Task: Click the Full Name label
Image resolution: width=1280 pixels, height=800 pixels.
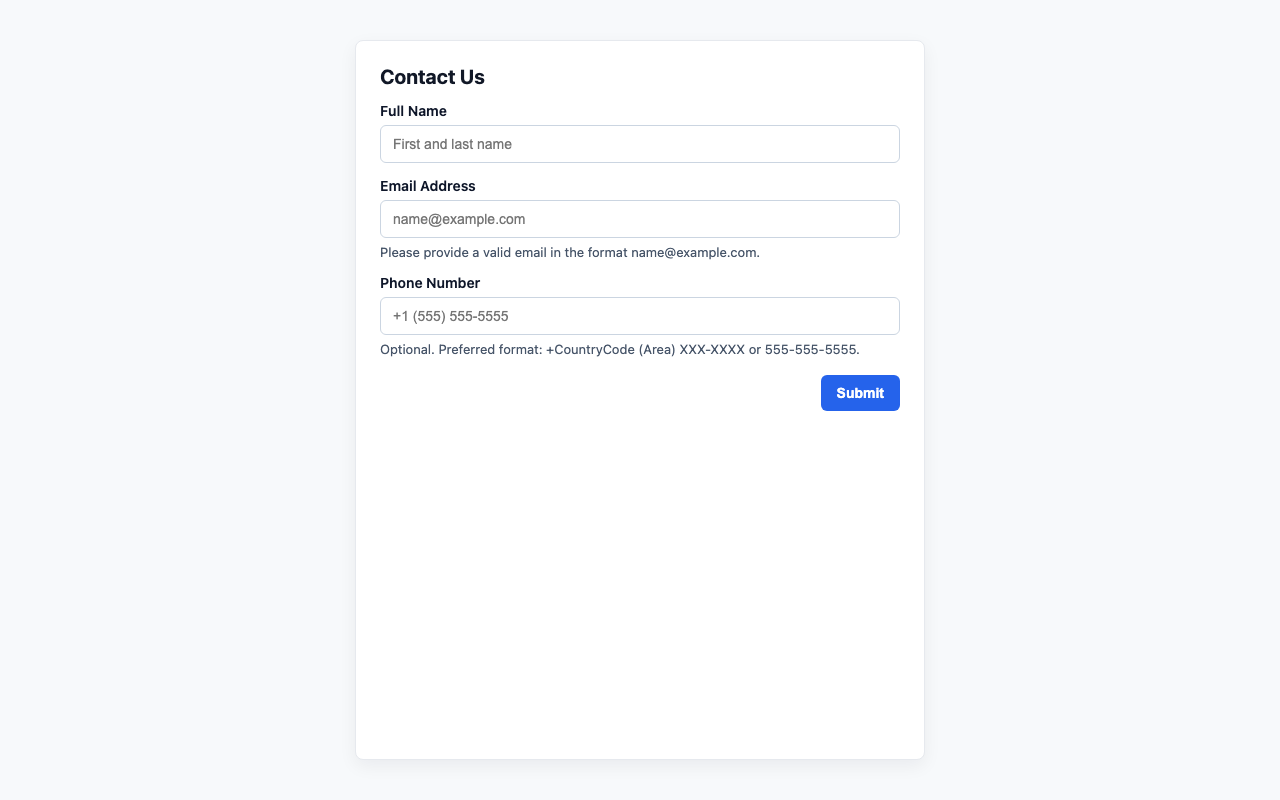Action: click(x=413, y=111)
